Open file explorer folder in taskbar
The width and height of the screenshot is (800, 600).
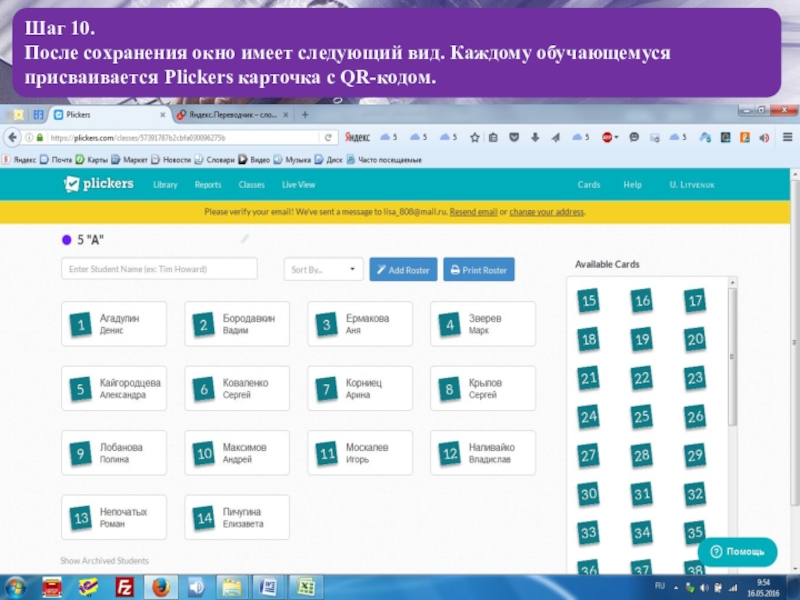231,588
